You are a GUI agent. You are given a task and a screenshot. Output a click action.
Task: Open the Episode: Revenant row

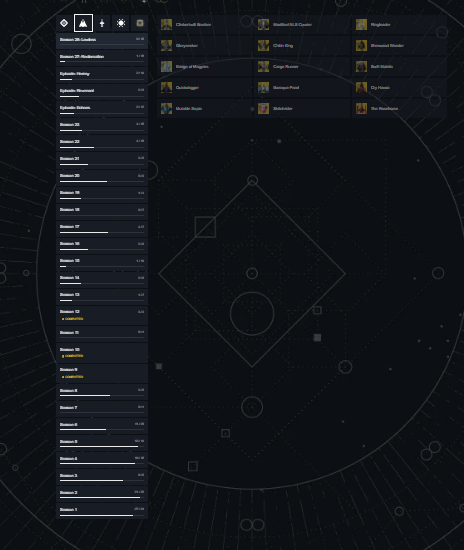102,92
